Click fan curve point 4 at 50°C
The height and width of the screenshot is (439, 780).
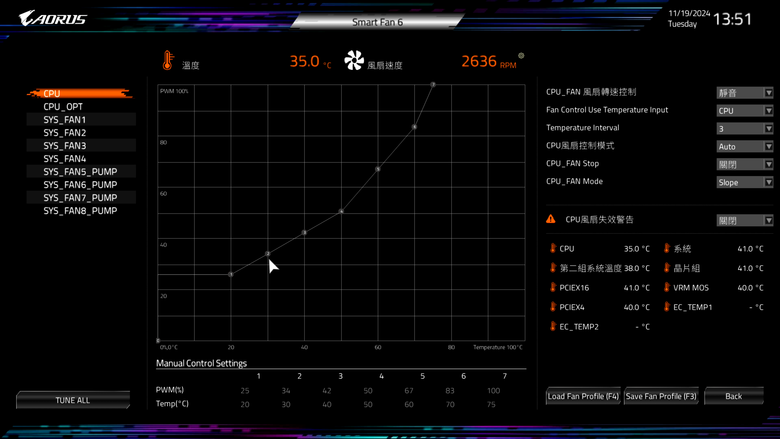pos(341,211)
